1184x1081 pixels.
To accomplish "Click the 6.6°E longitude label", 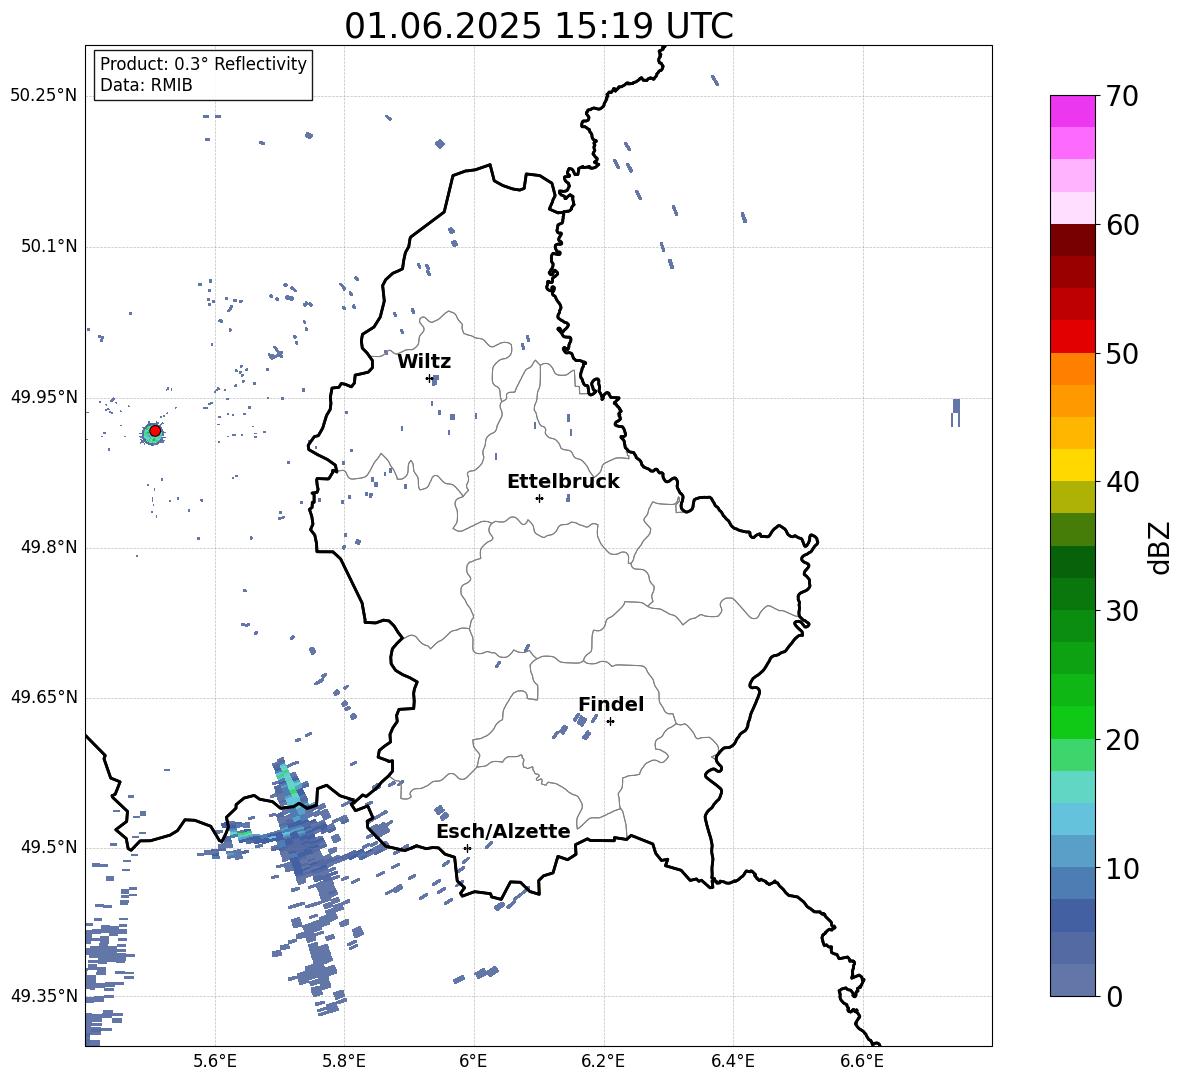I will (862, 1062).
